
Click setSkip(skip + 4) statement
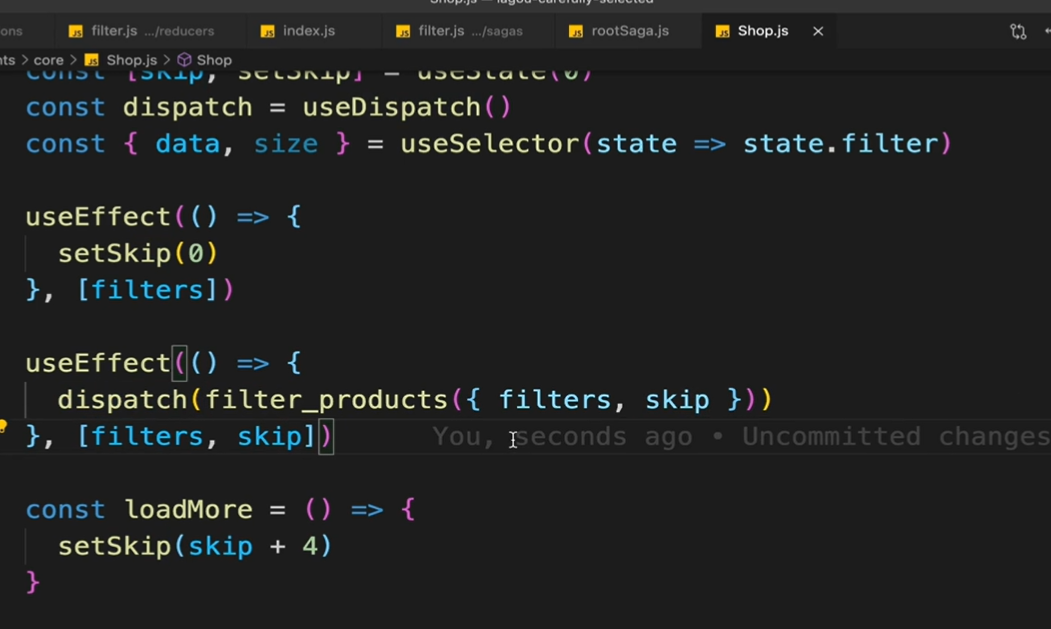point(195,547)
